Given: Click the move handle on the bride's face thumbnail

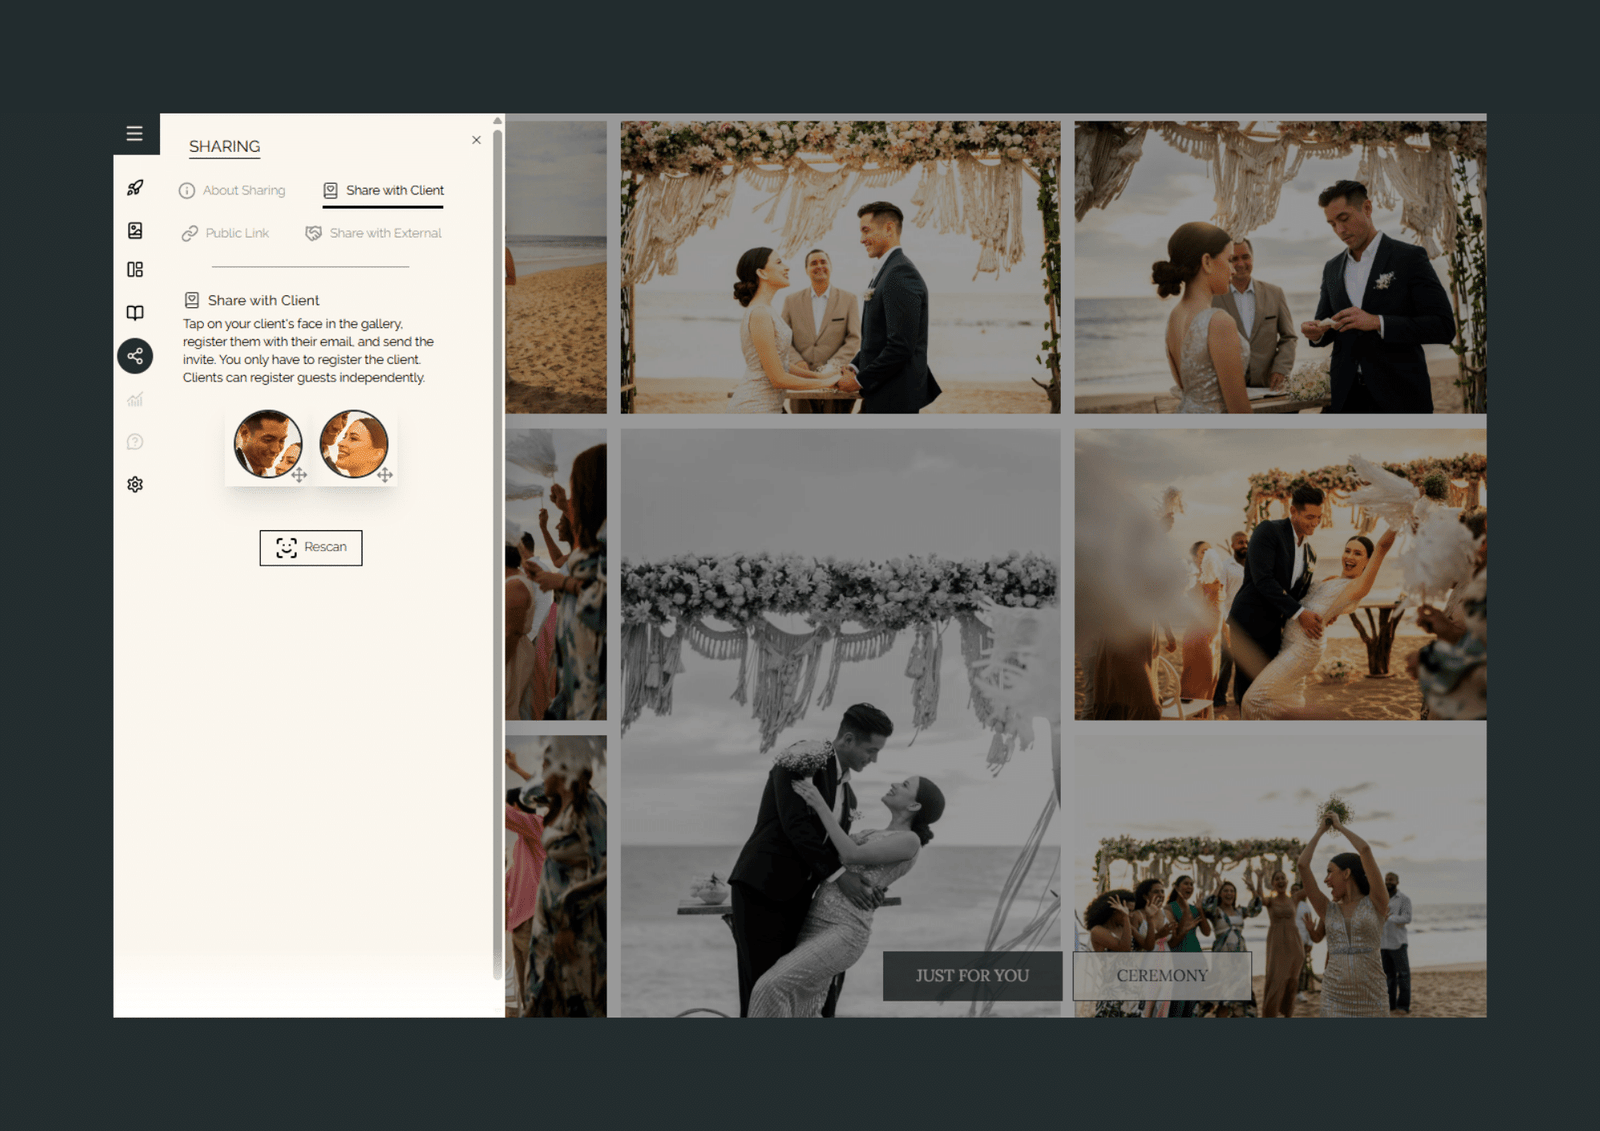Looking at the screenshot, I should click(385, 475).
